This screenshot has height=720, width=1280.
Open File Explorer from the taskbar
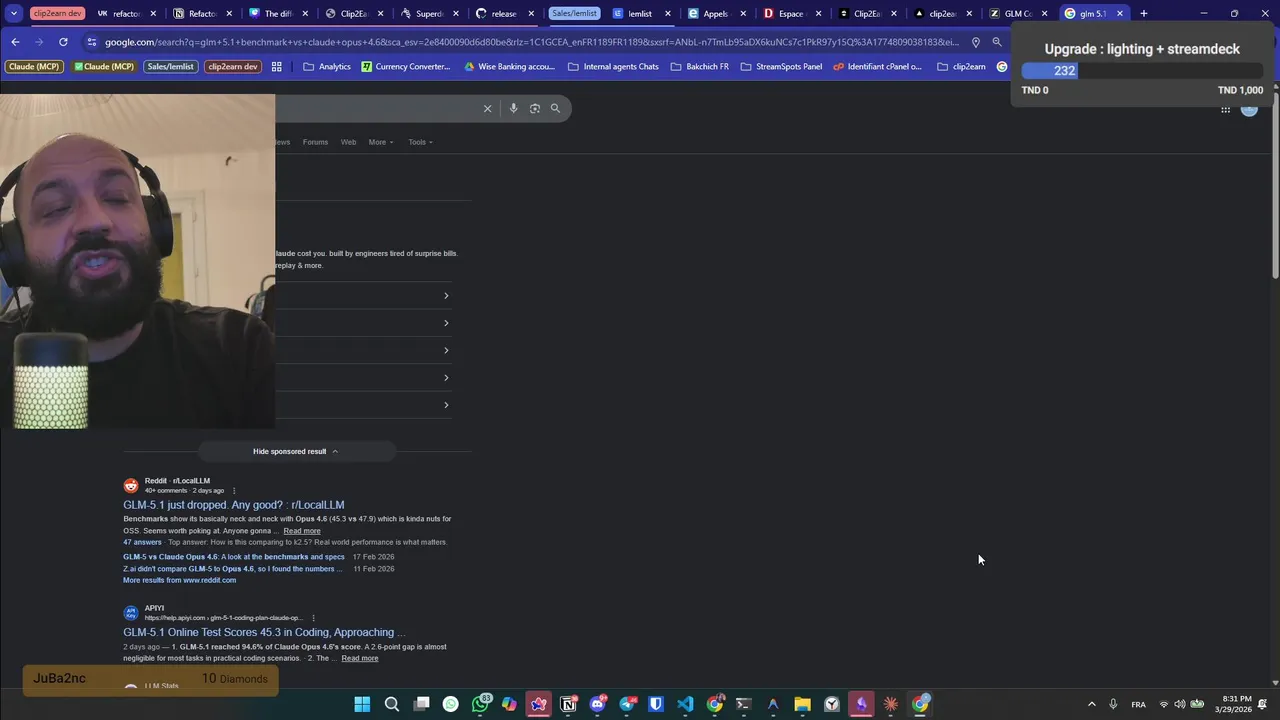[x=802, y=704]
